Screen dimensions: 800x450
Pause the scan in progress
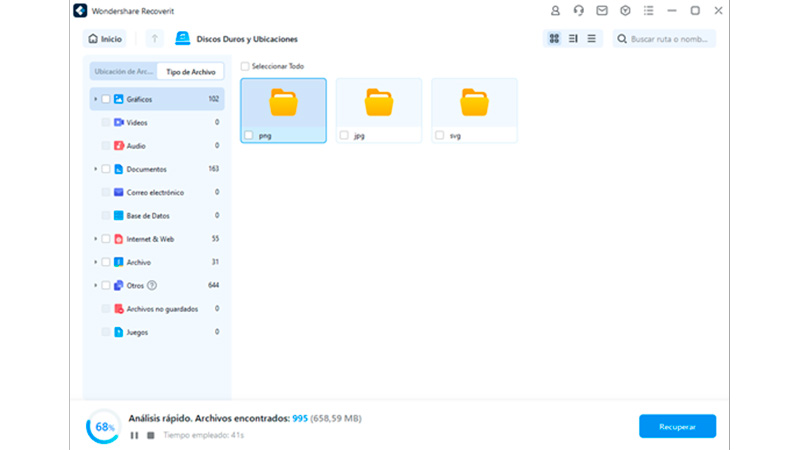pyautogui.click(x=134, y=435)
